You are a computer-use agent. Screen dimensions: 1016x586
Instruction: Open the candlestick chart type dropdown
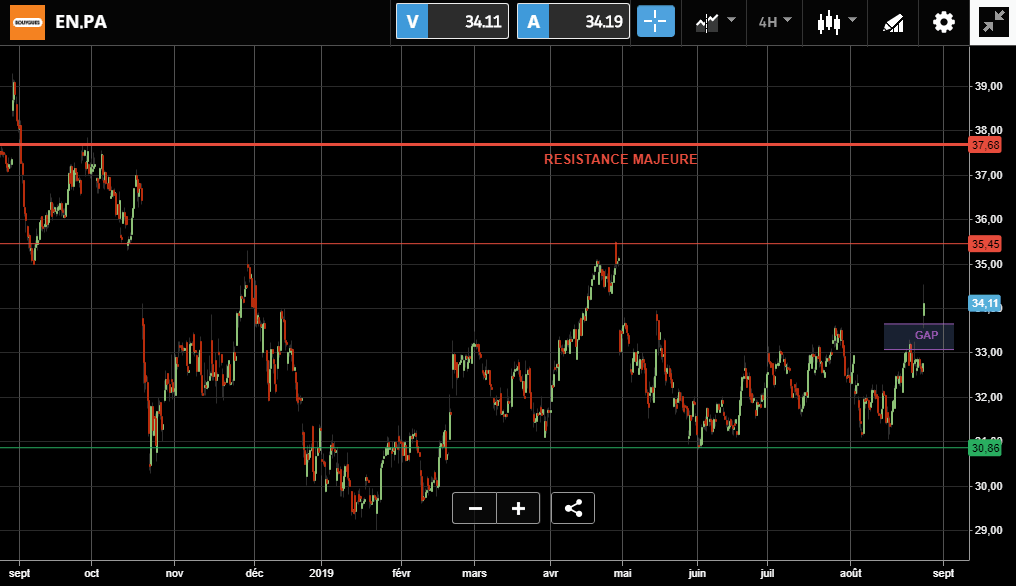pos(837,23)
